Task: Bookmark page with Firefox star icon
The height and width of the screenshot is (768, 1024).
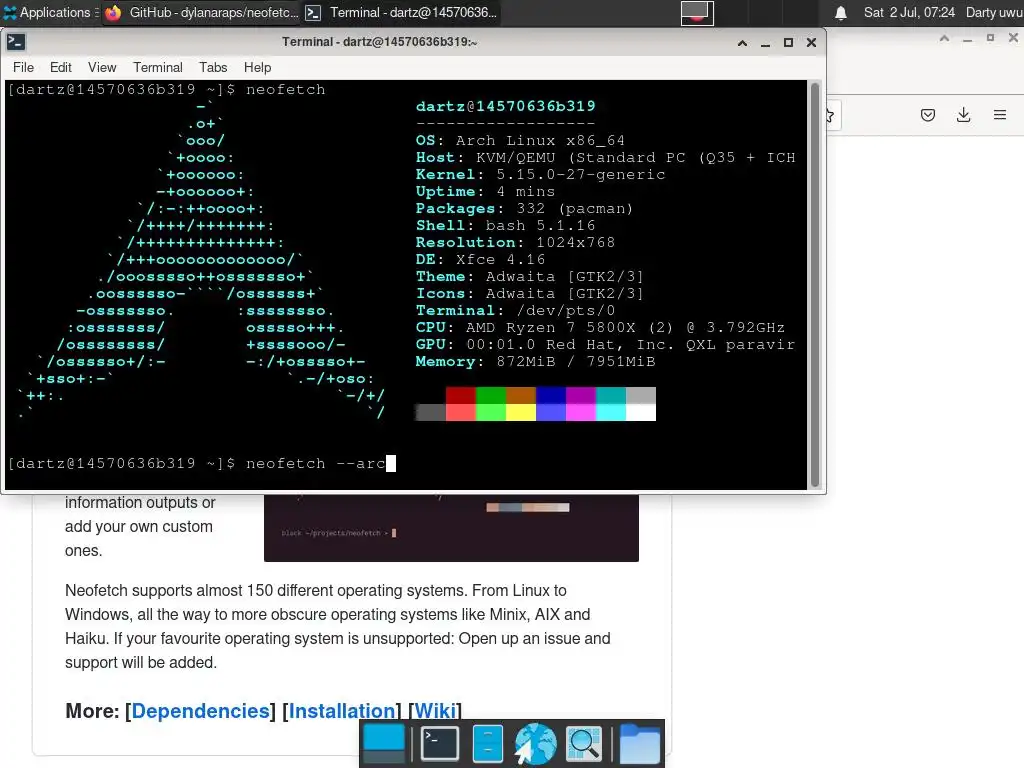Action: [x=829, y=116]
